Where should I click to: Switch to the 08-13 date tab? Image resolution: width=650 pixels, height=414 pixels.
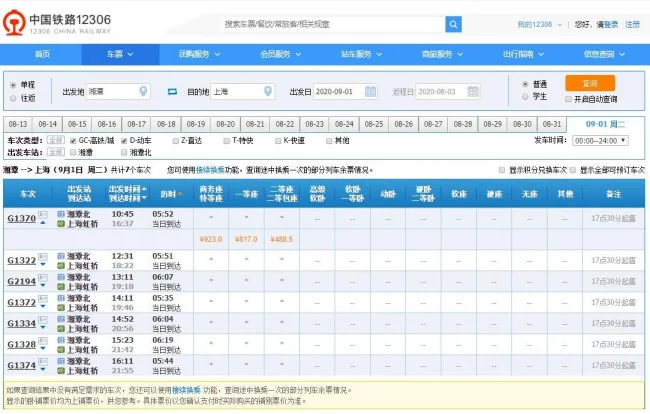(x=18, y=124)
